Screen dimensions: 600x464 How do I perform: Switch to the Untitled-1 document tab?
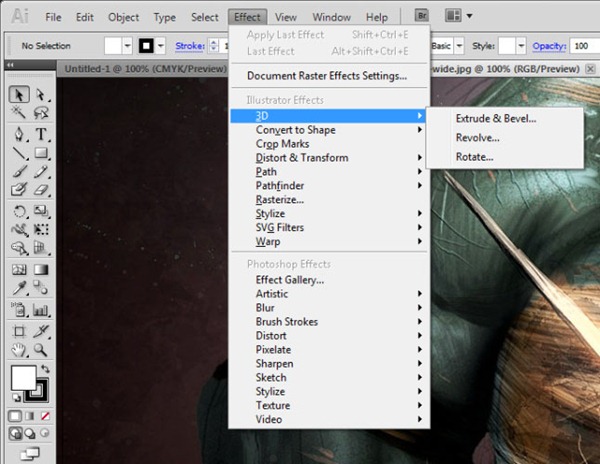click(x=145, y=69)
